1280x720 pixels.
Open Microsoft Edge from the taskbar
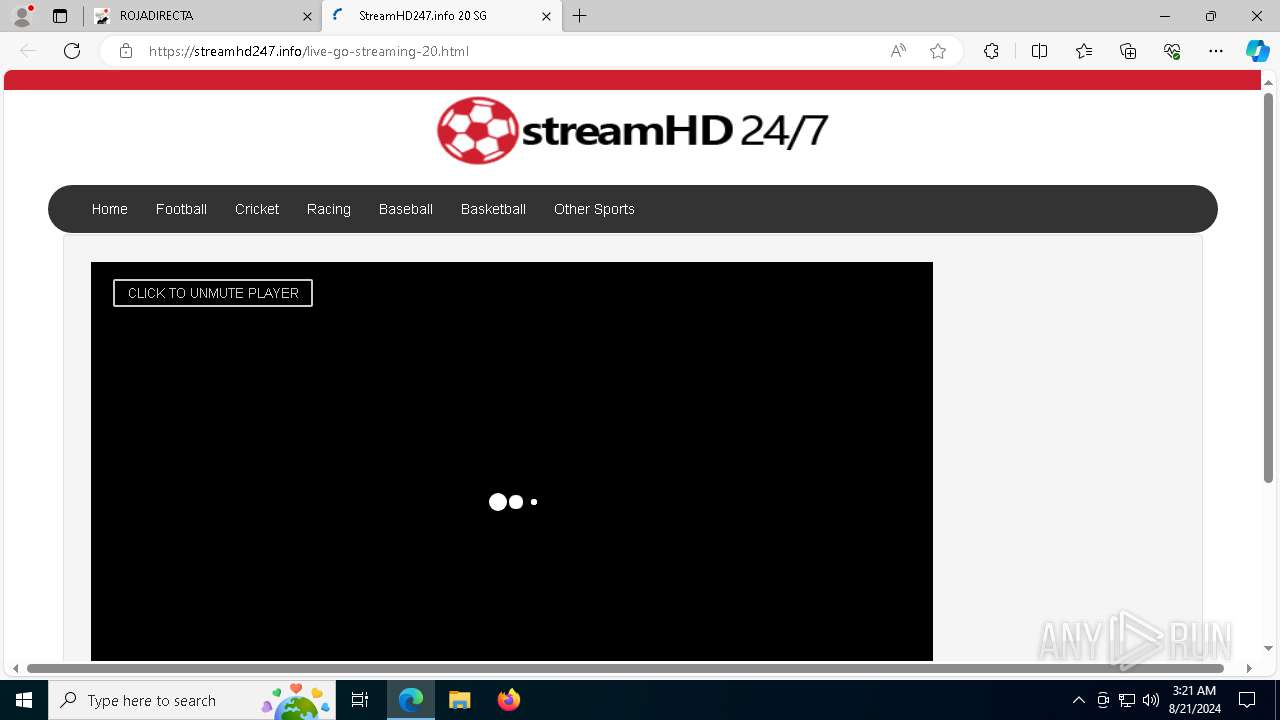(411, 700)
